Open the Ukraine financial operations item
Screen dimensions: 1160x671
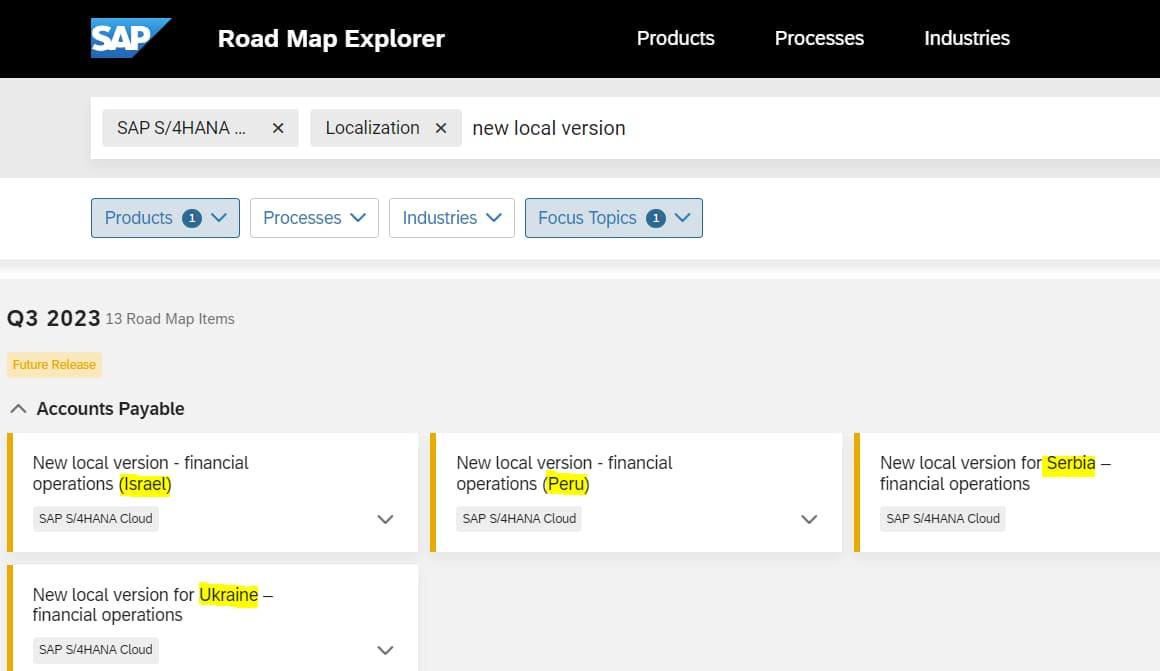[152, 604]
